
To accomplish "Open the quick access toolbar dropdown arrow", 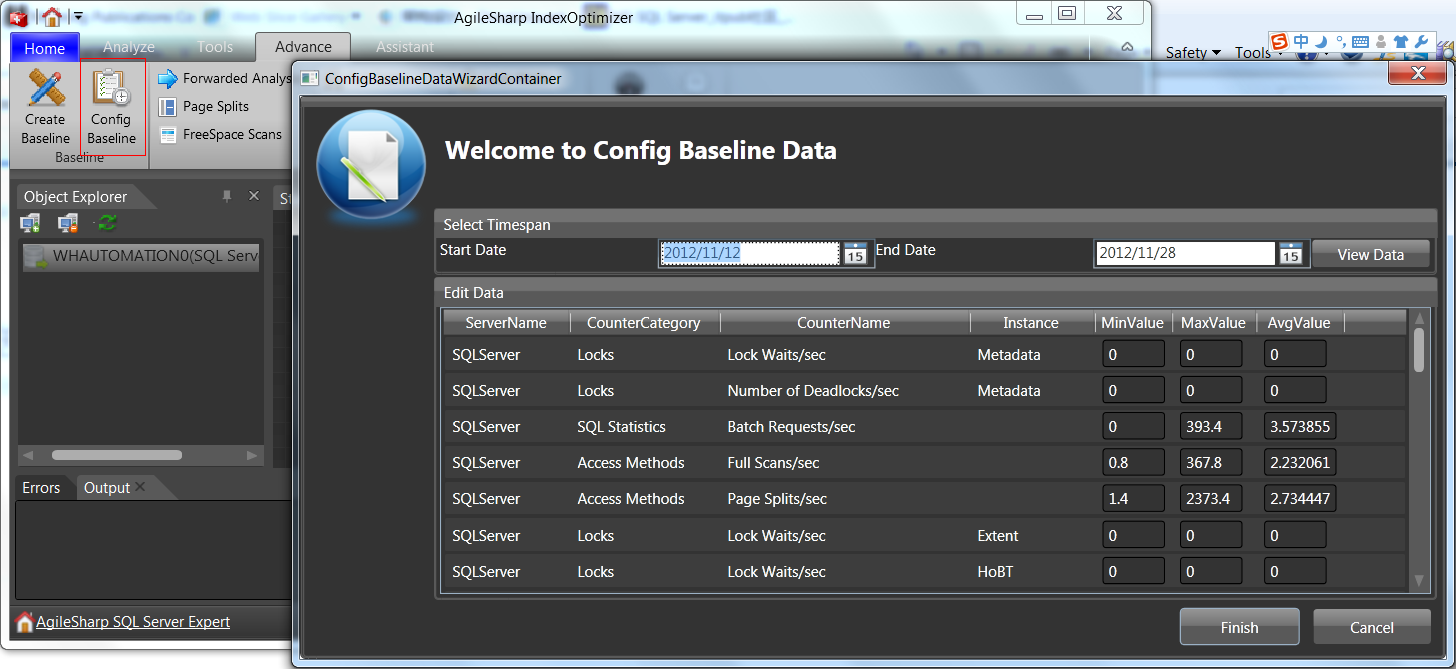I will [78, 17].
